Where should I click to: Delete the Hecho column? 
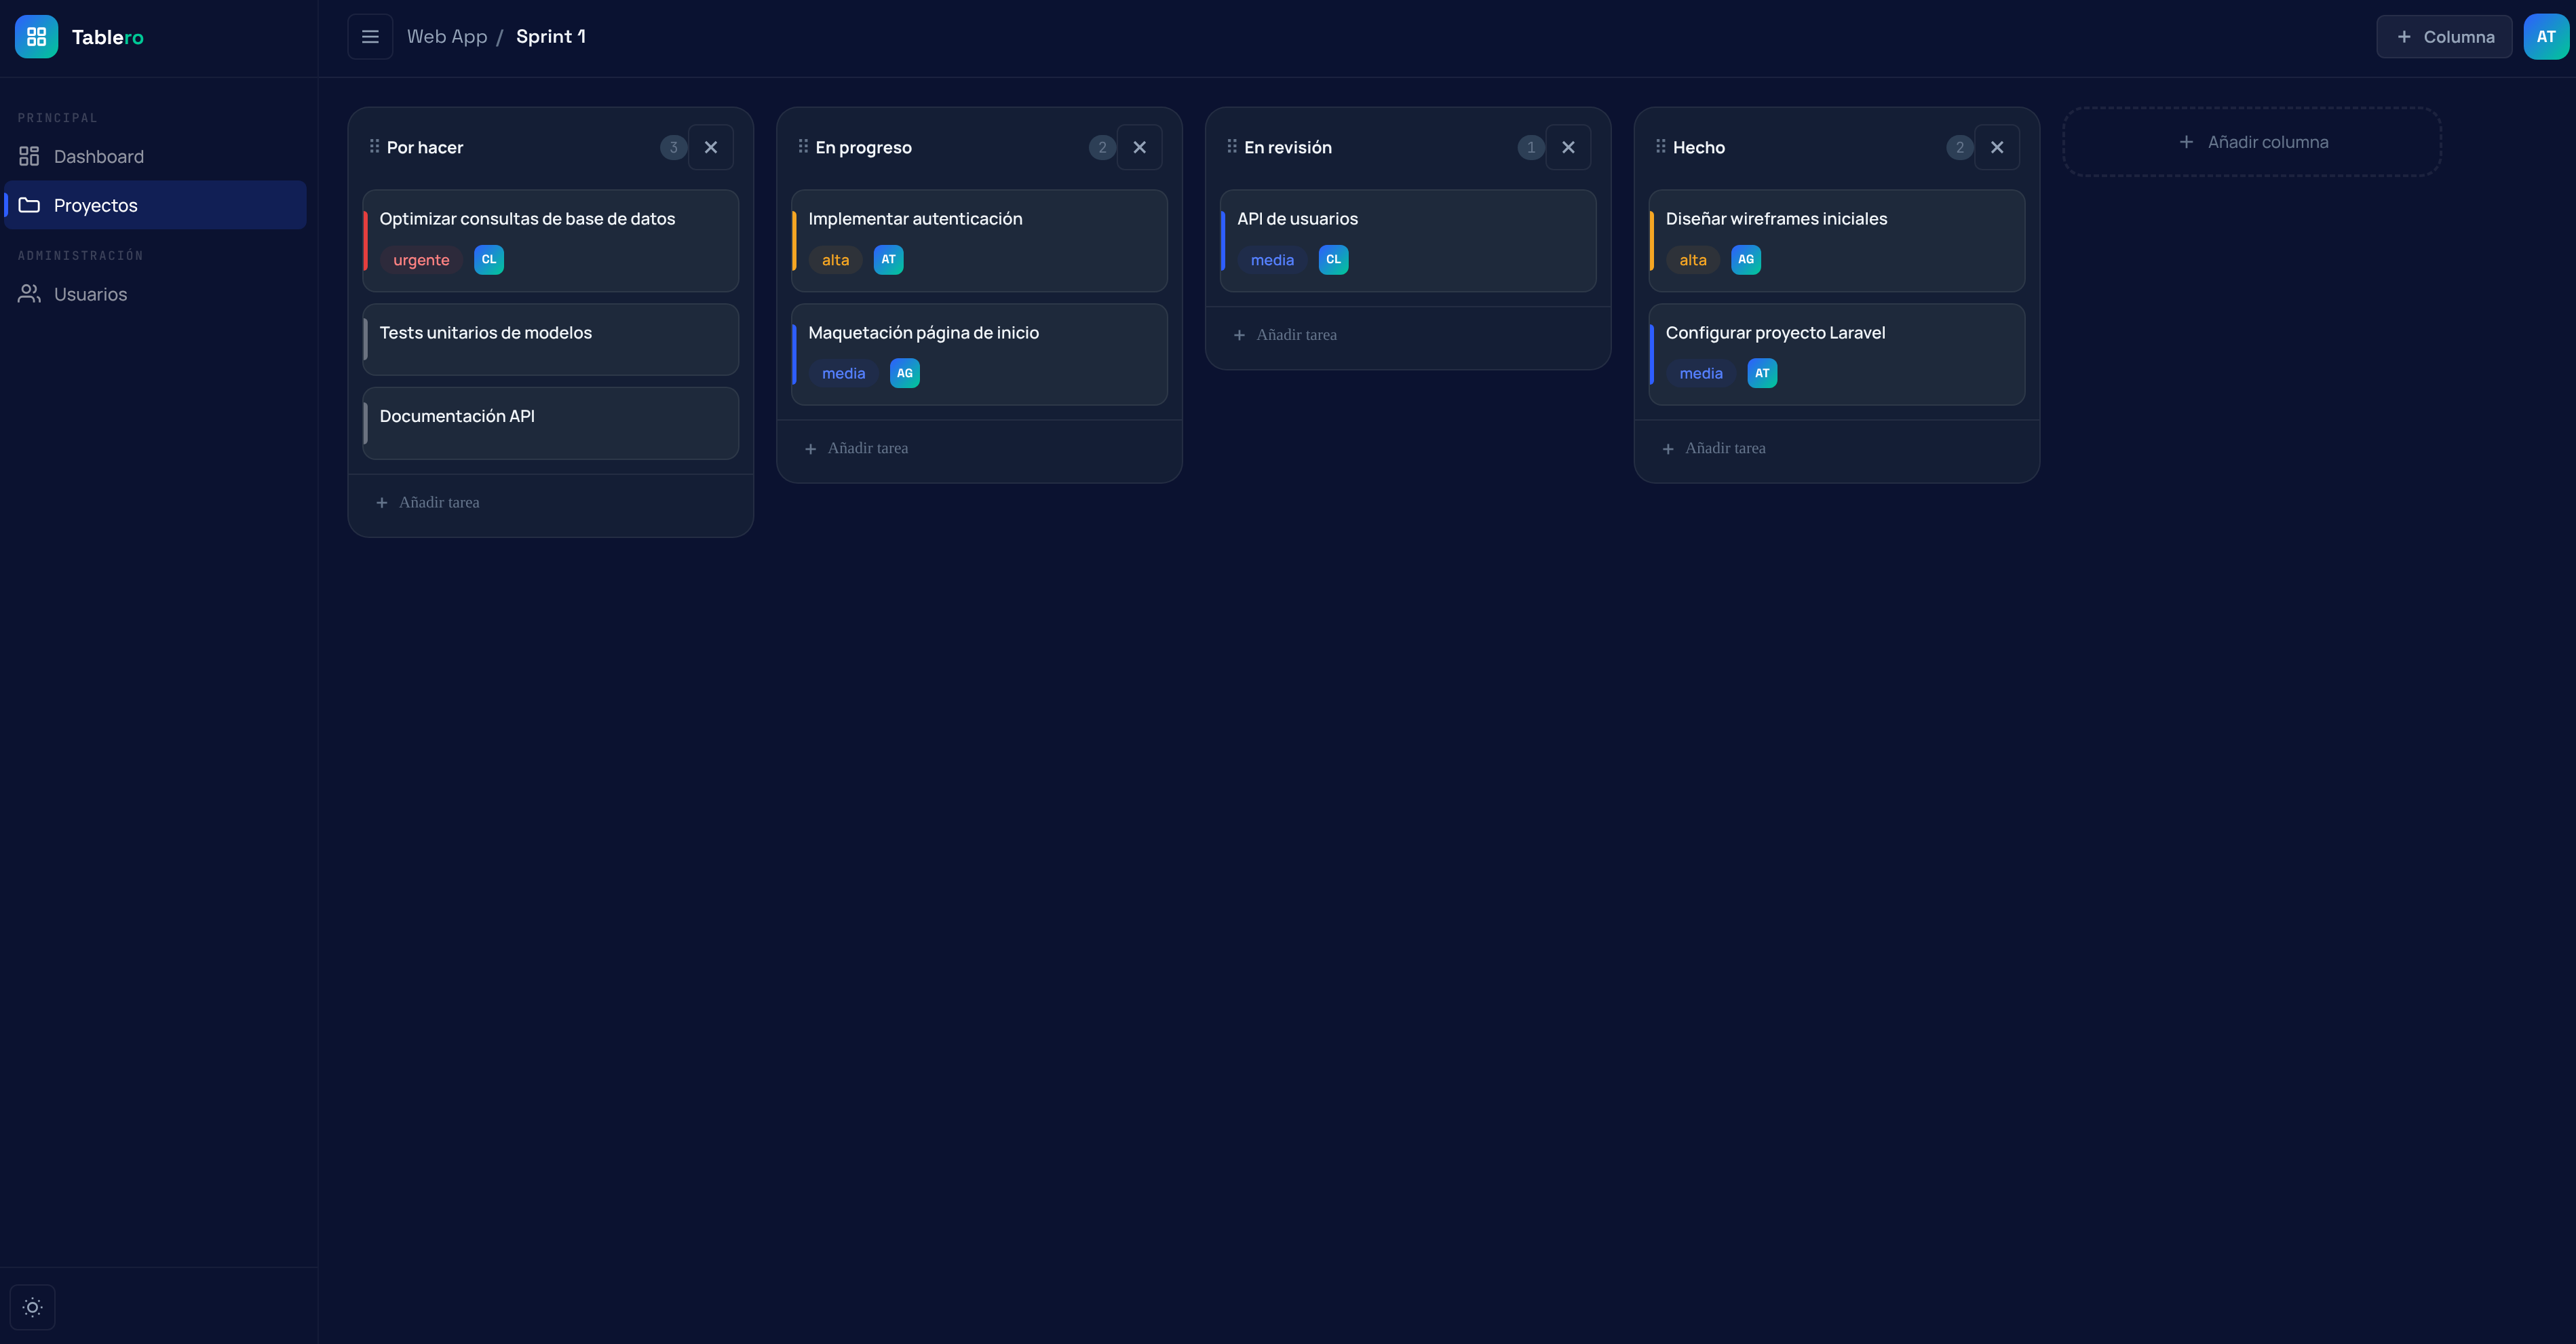1997,147
